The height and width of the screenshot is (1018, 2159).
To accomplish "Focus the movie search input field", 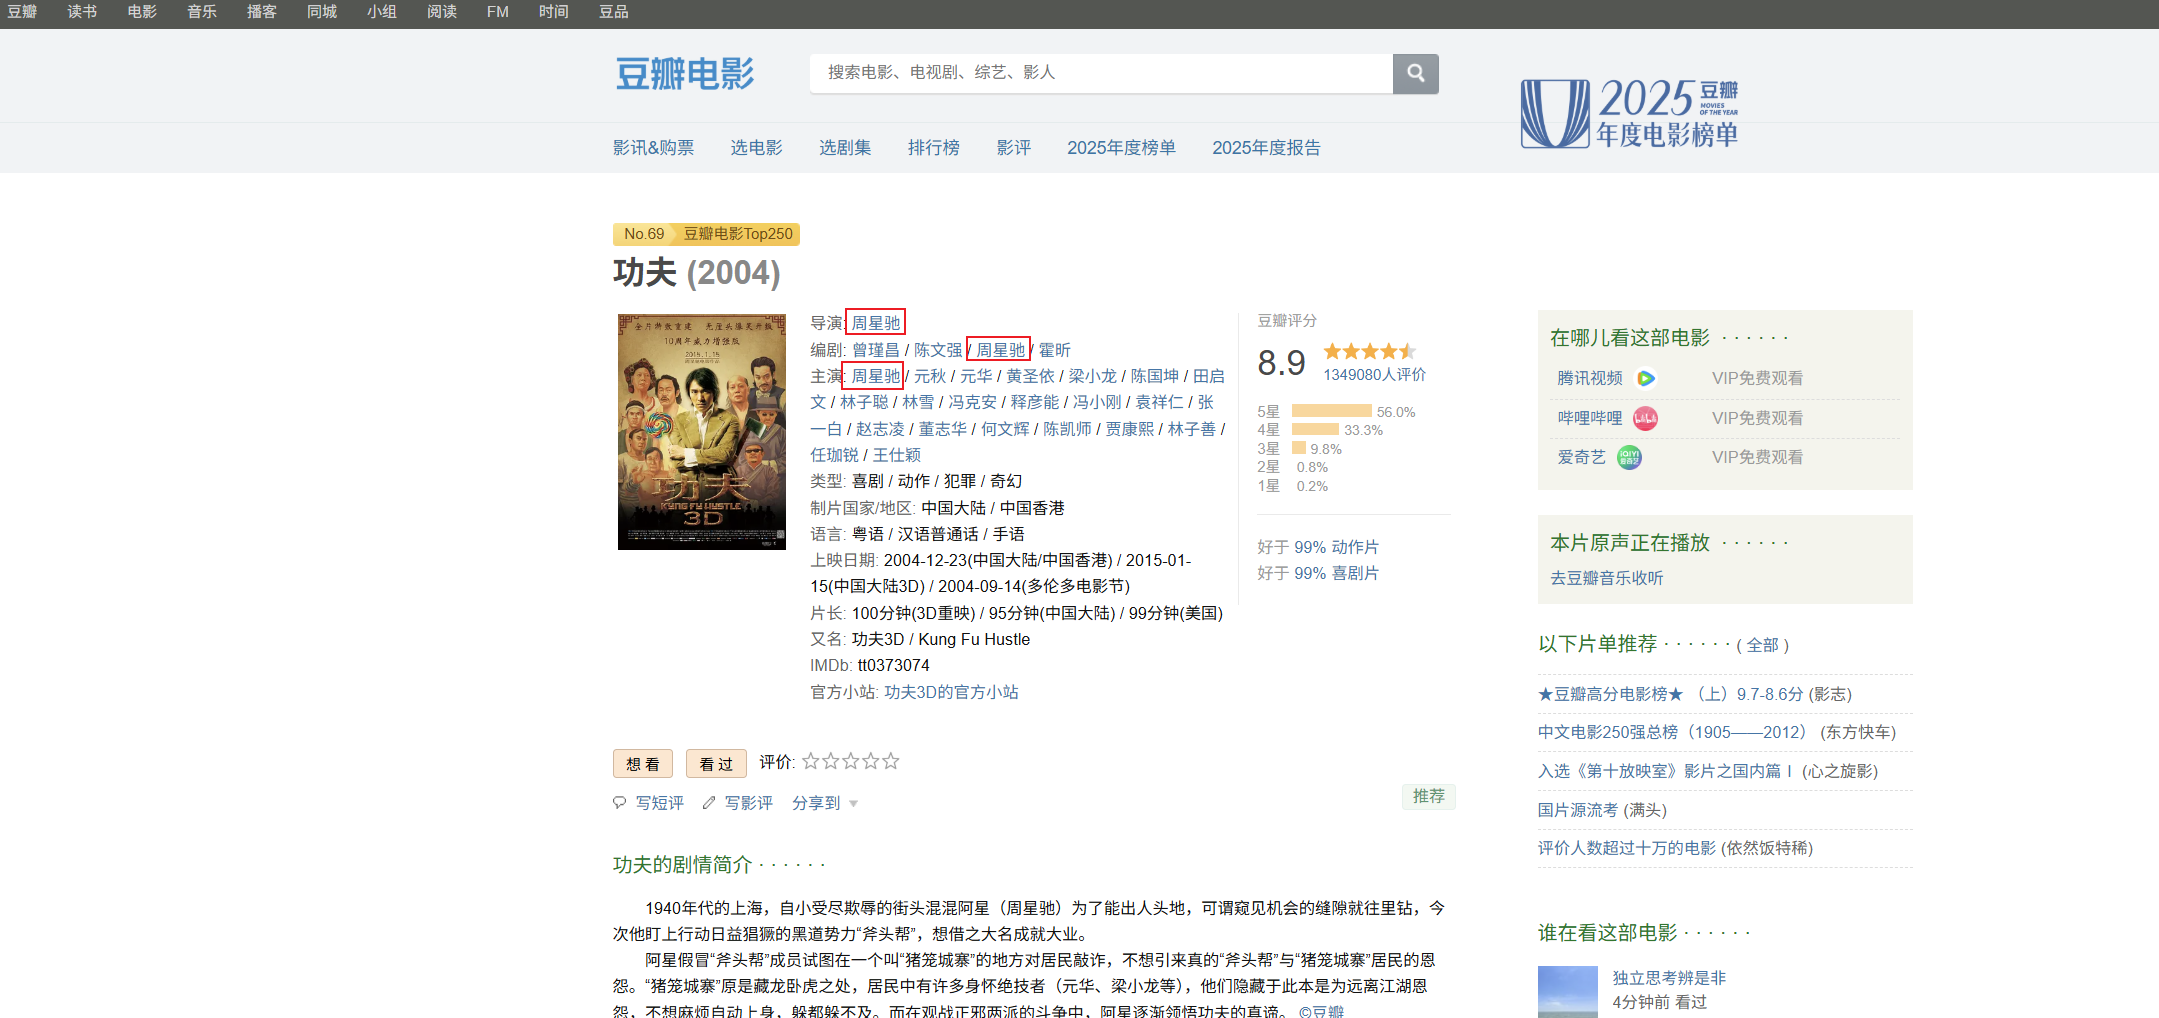I will coord(1101,73).
